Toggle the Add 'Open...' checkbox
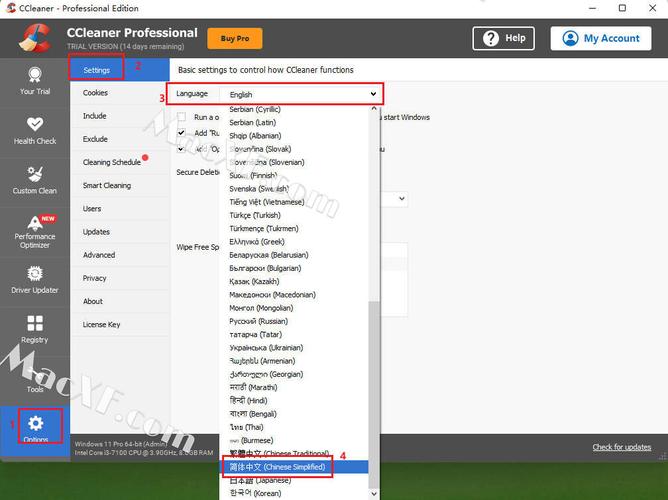668x500 pixels. (x=181, y=149)
